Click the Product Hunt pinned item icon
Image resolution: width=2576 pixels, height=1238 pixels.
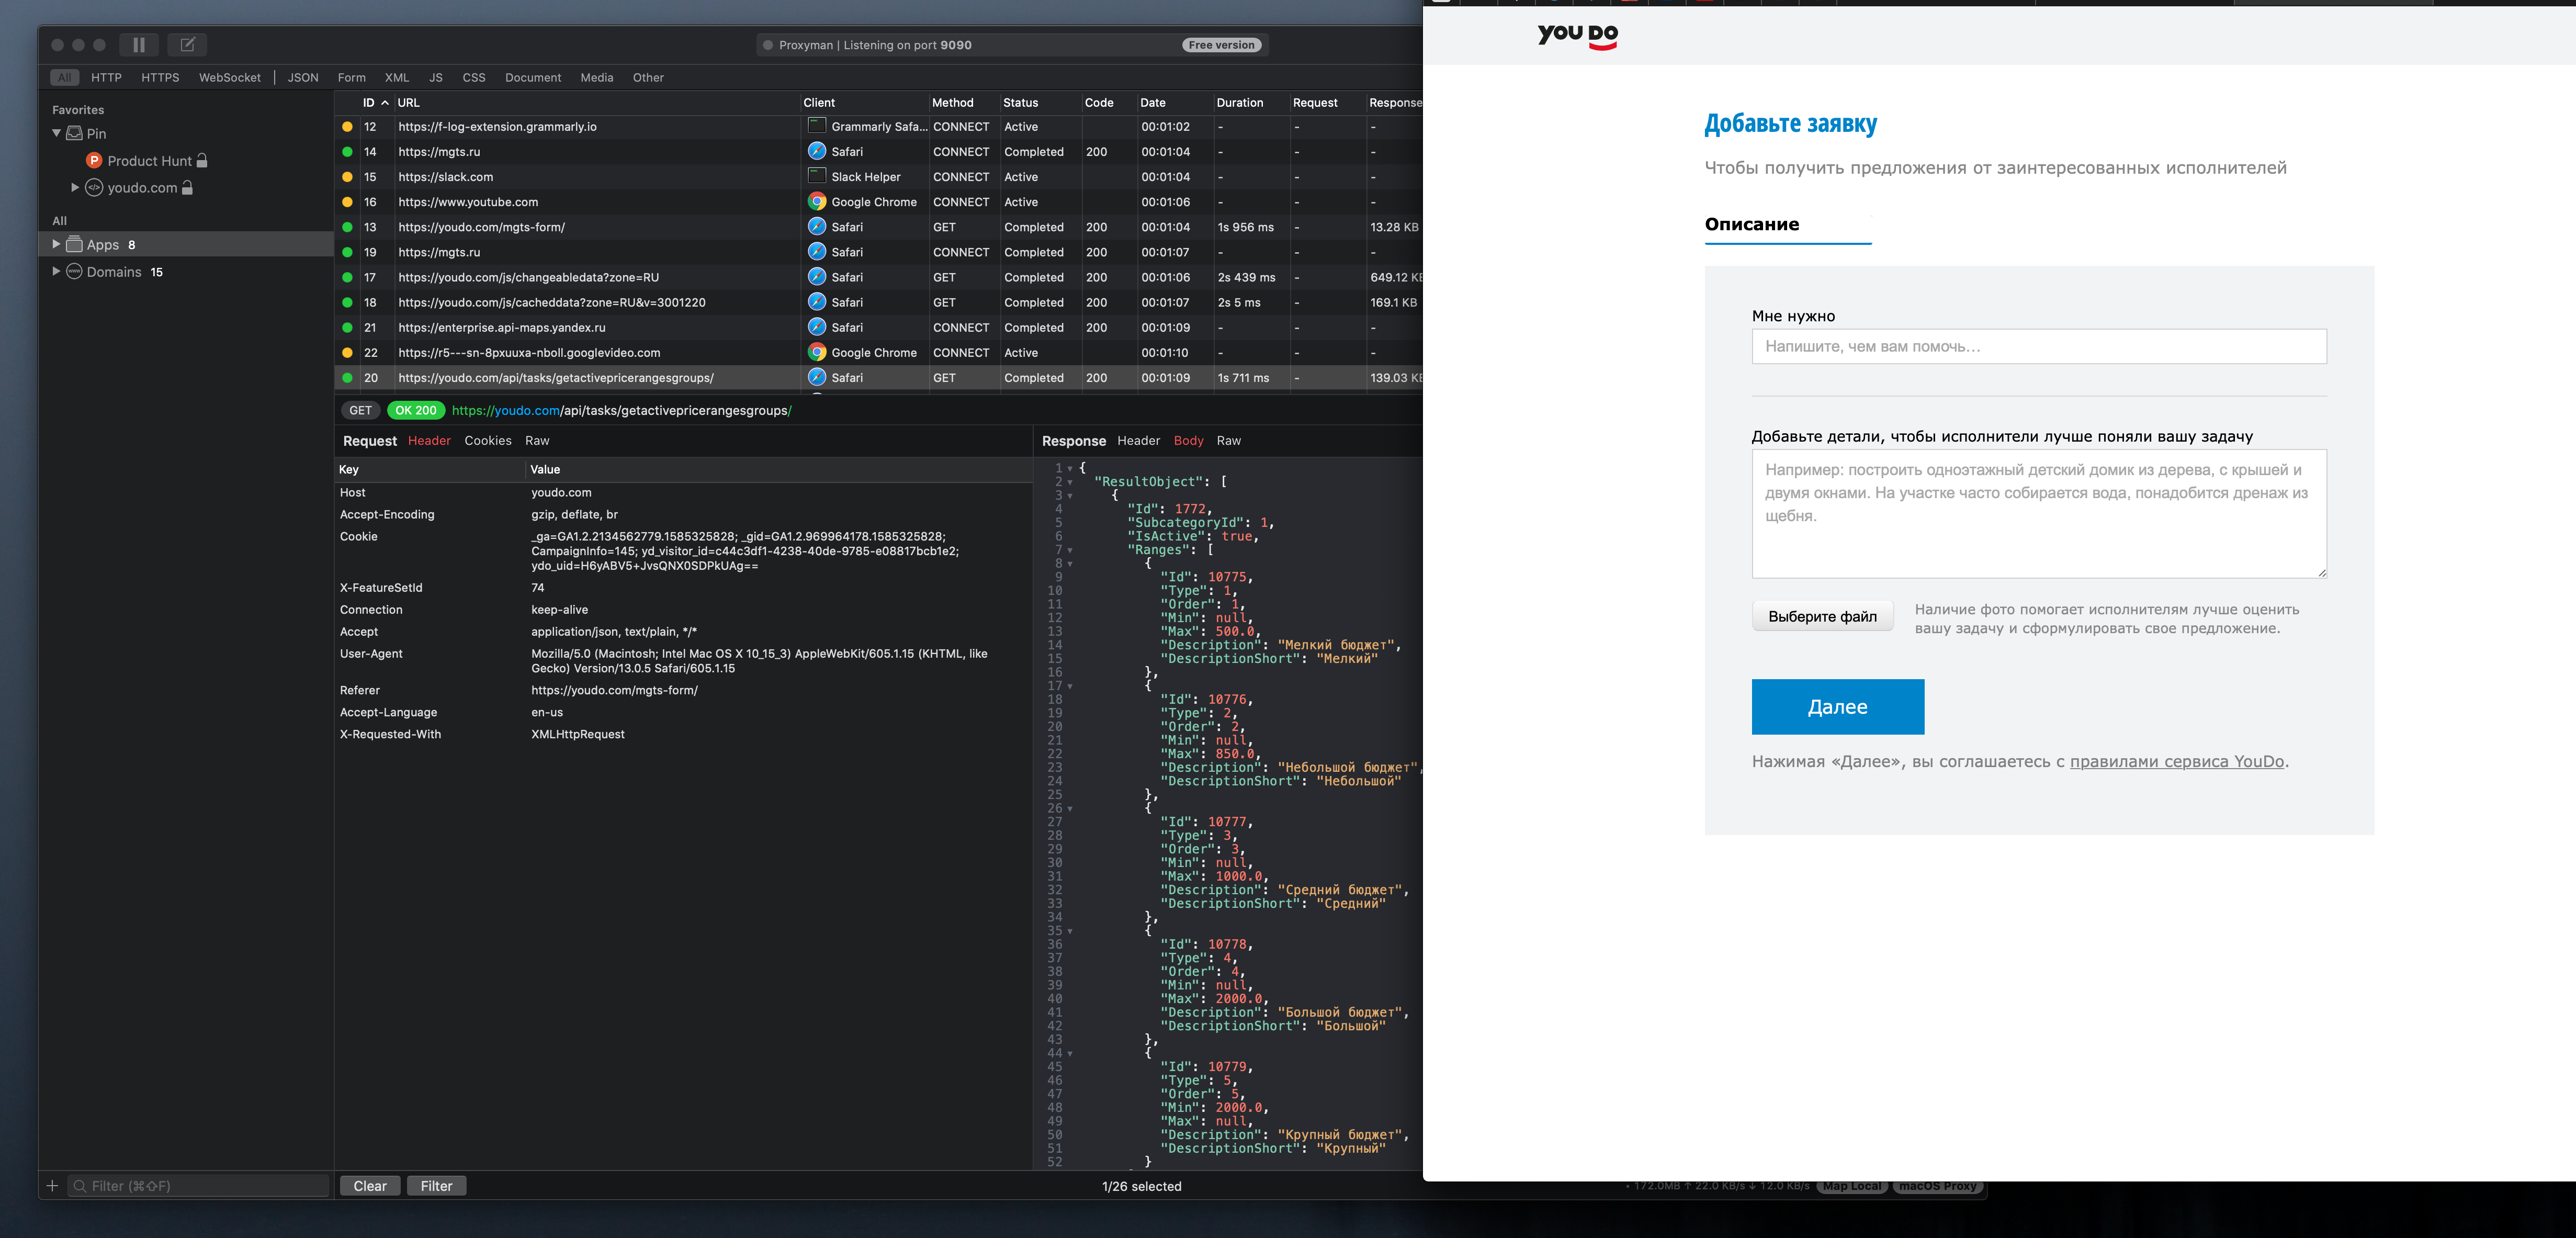(x=94, y=161)
